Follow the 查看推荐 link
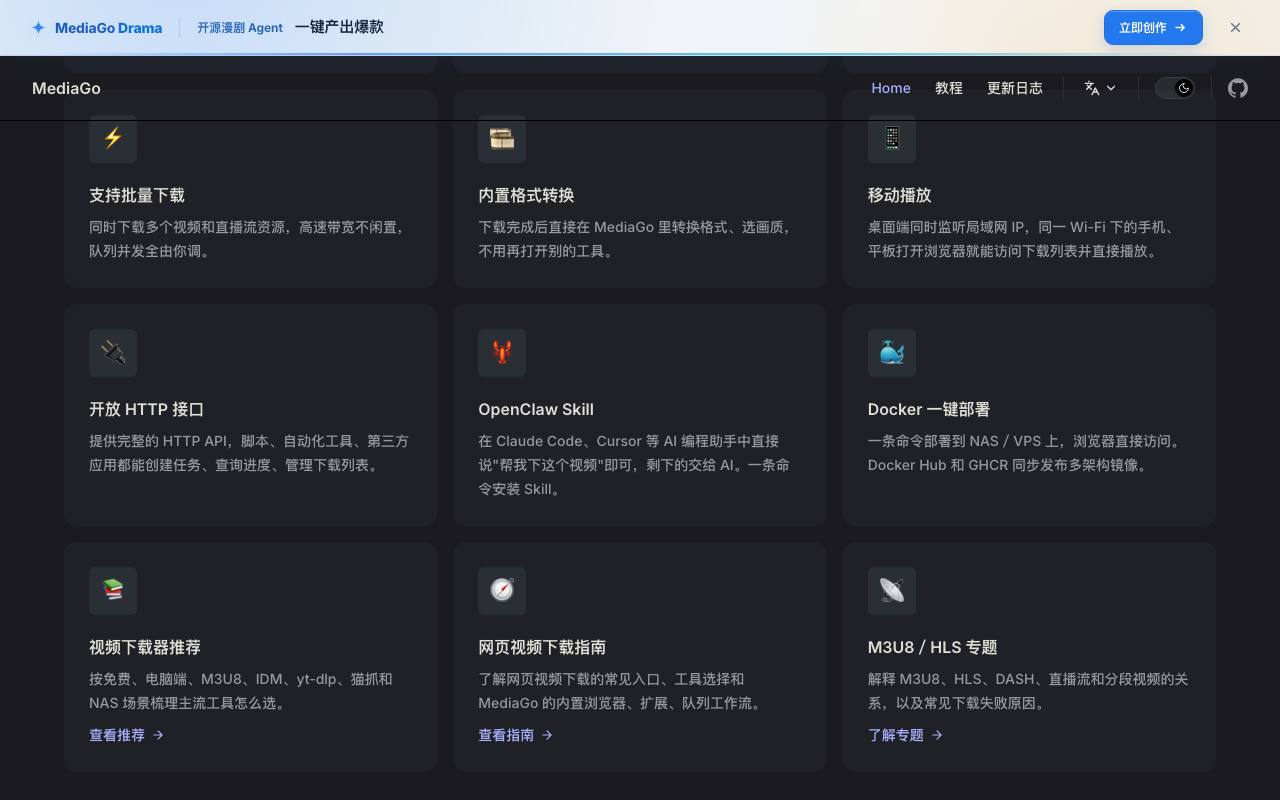1280x800 pixels. (x=127, y=735)
